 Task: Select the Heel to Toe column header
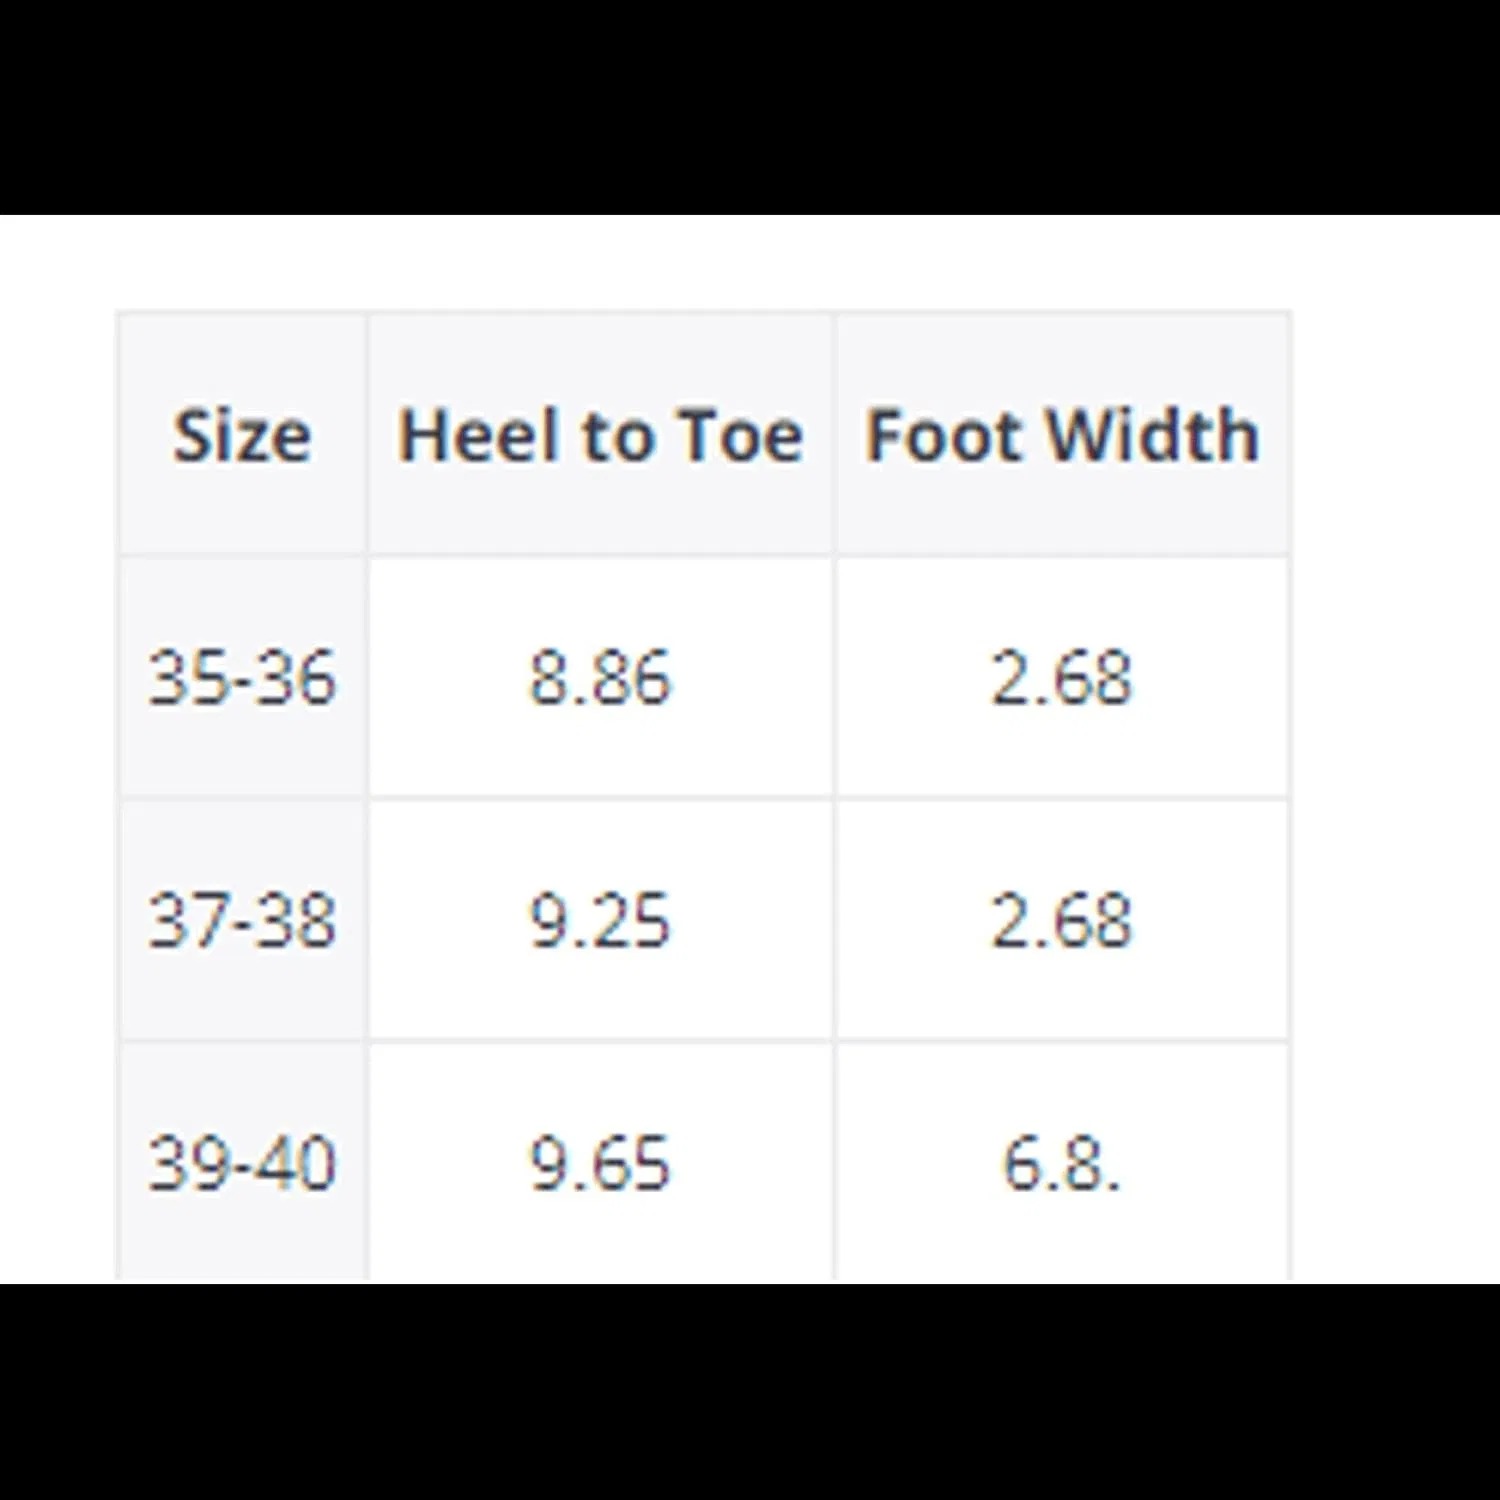[600, 436]
